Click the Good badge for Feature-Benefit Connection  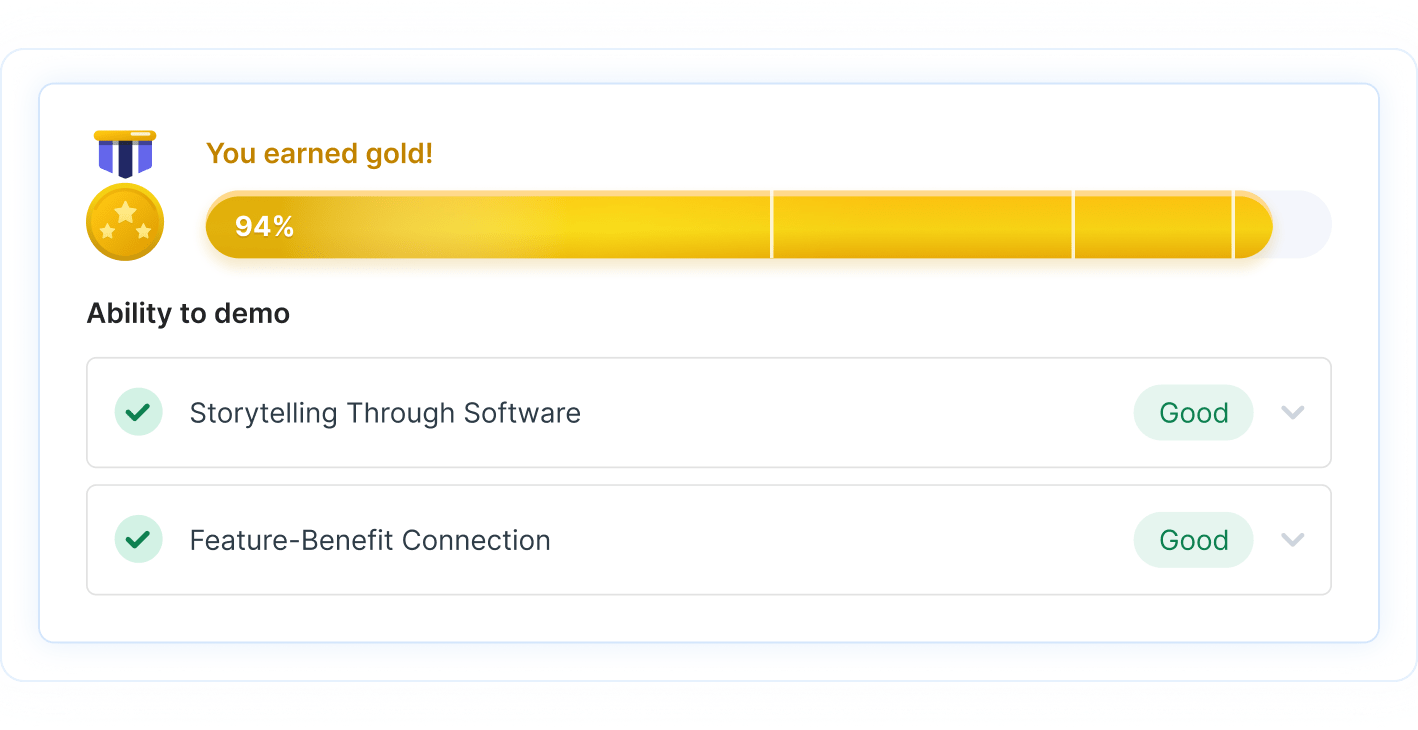click(x=1193, y=540)
